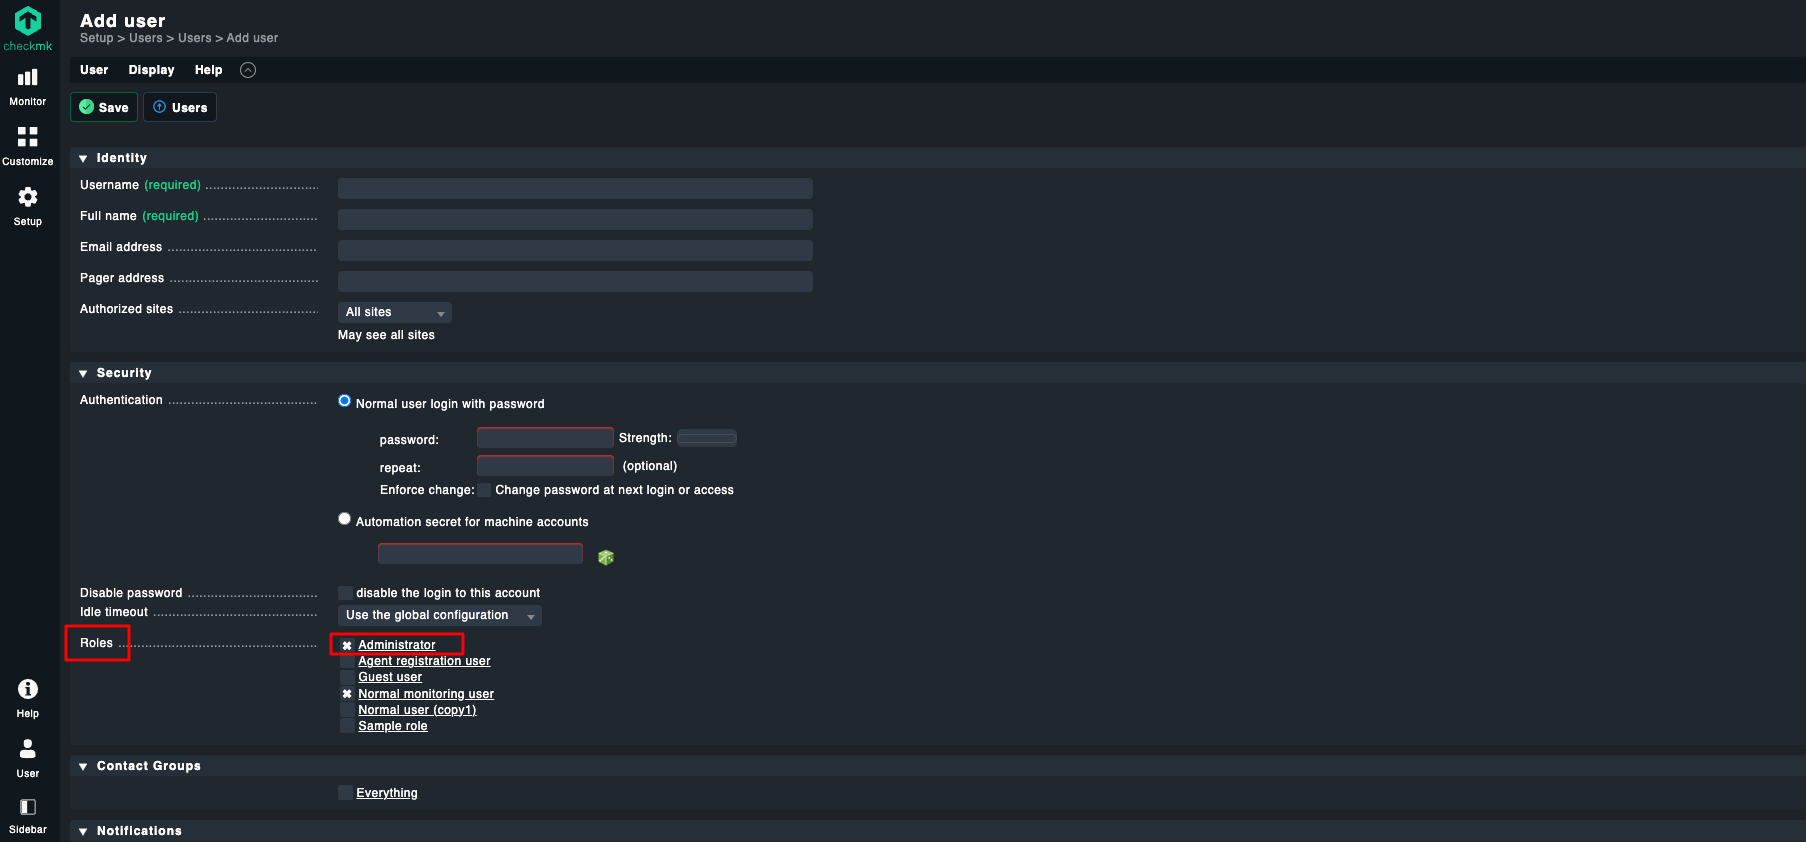
Task: Open the Normal monitoring user link
Action: pyautogui.click(x=426, y=694)
